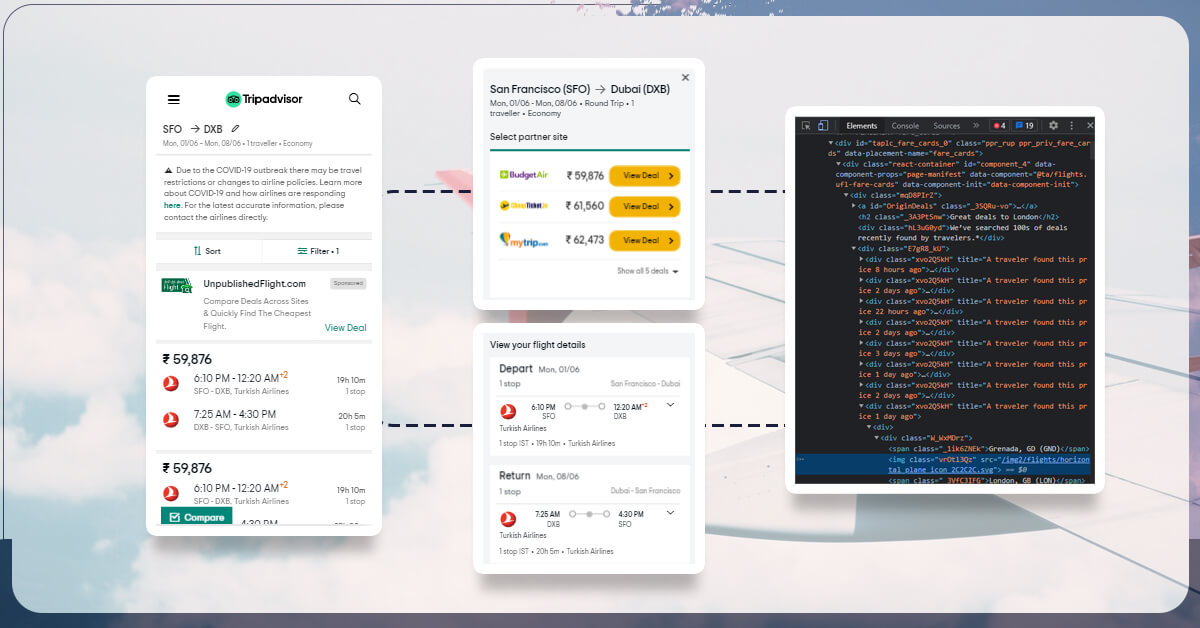Select the DevTools inspect element icon
1200x628 pixels.
[804, 126]
